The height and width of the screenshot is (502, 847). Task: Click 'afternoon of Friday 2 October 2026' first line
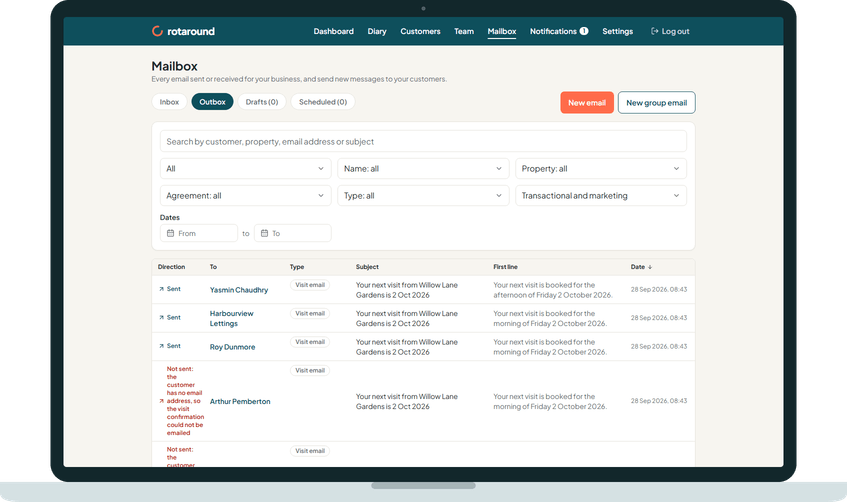pos(553,295)
